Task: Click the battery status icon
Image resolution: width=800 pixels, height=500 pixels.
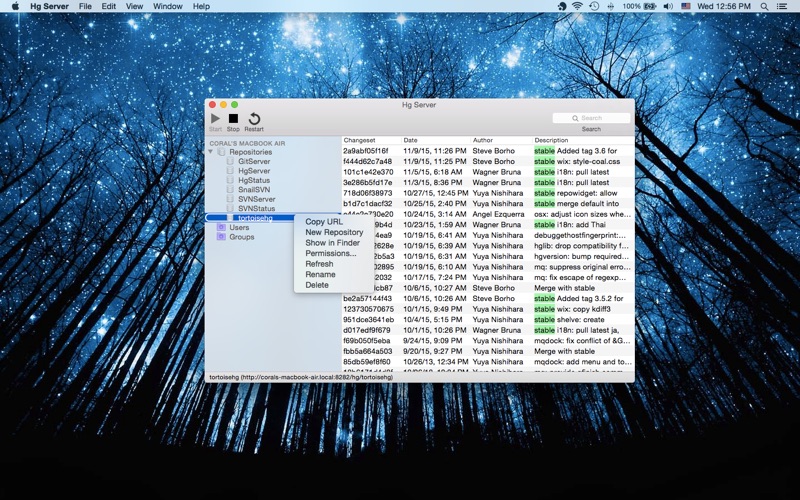Action: pyautogui.click(x=649, y=6)
